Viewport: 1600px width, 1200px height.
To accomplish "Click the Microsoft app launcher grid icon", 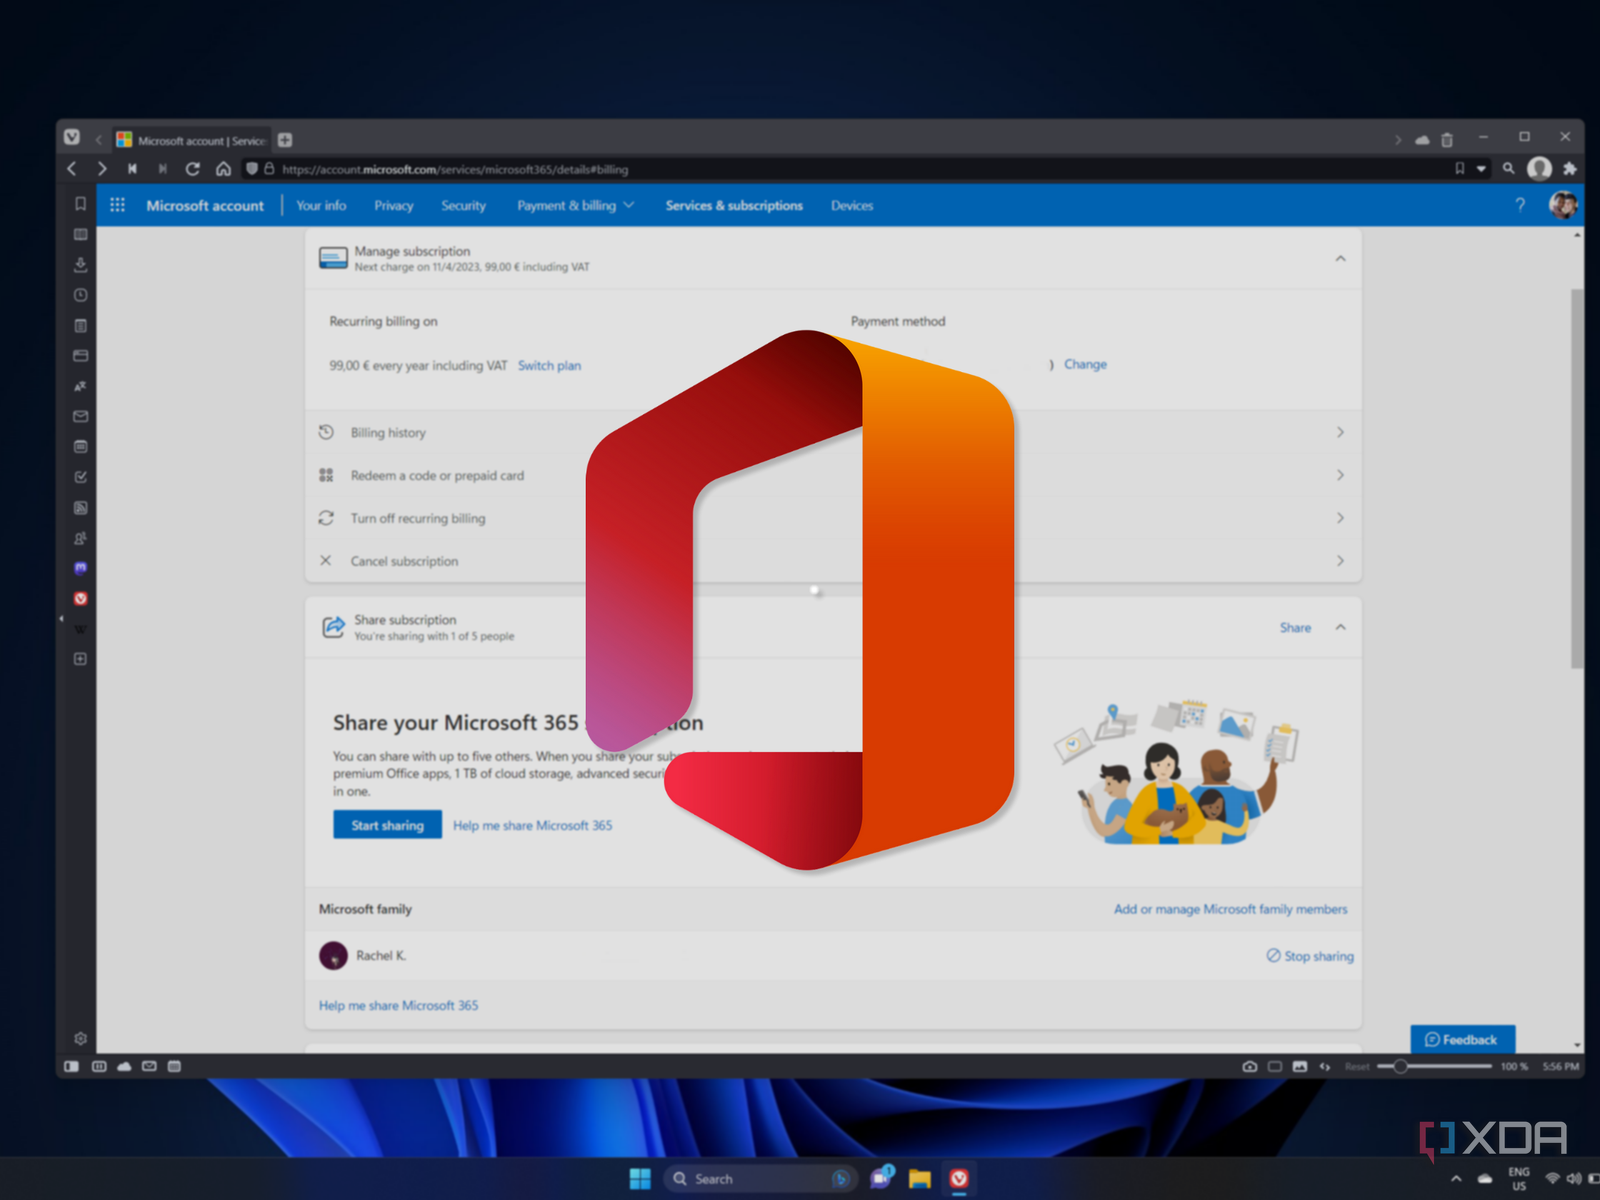I will [x=117, y=205].
